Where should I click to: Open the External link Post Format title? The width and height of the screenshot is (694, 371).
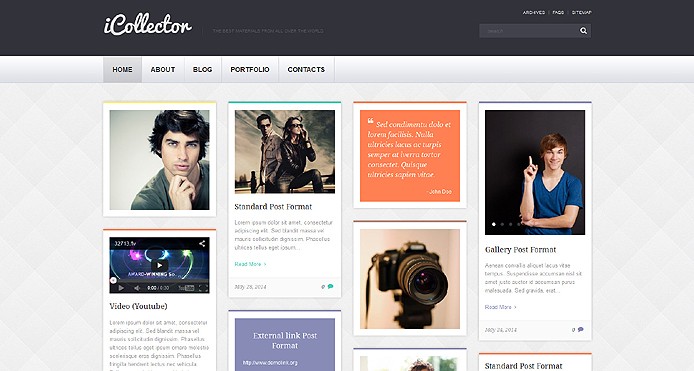(285, 340)
